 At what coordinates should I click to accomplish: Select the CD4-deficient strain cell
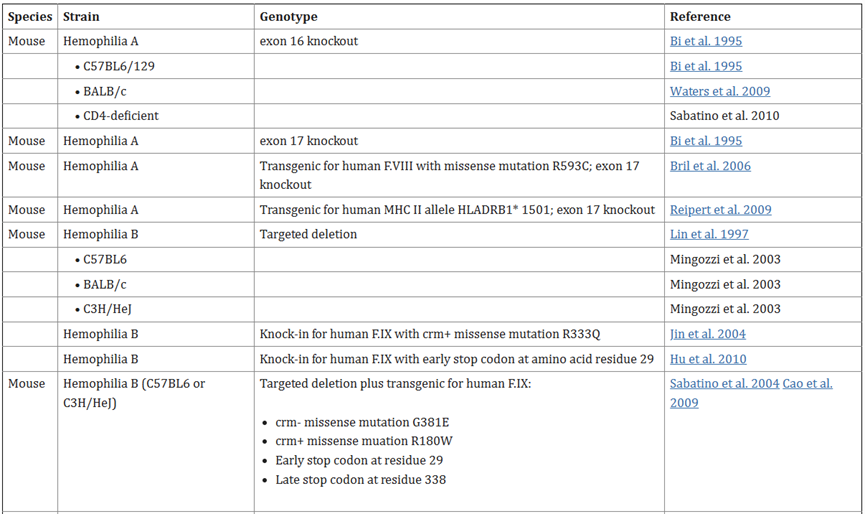pyautogui.click(x=156, y=116)
